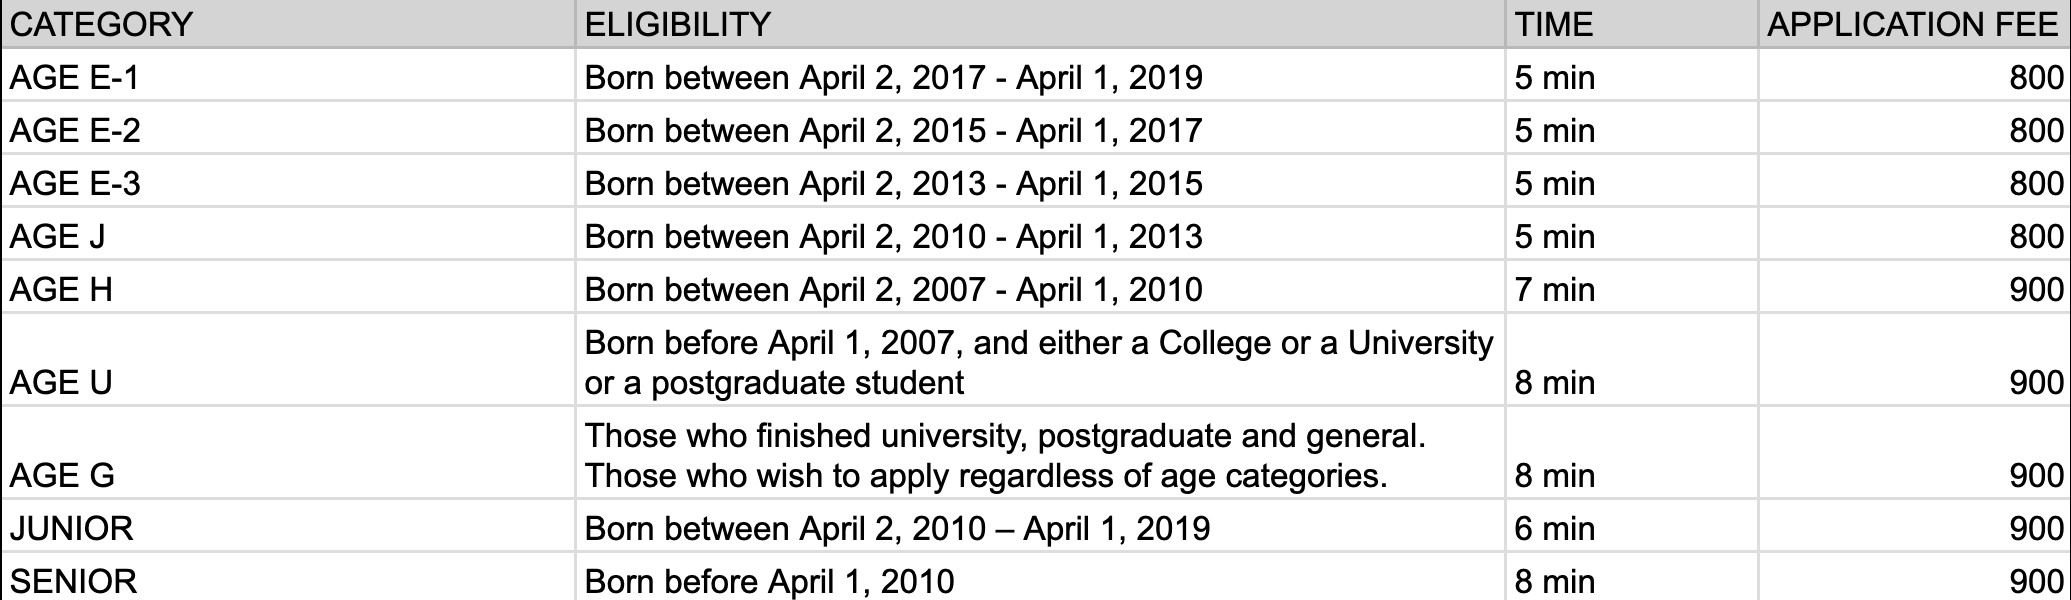Select the AGE J category cell

click(x=288, y=234)
